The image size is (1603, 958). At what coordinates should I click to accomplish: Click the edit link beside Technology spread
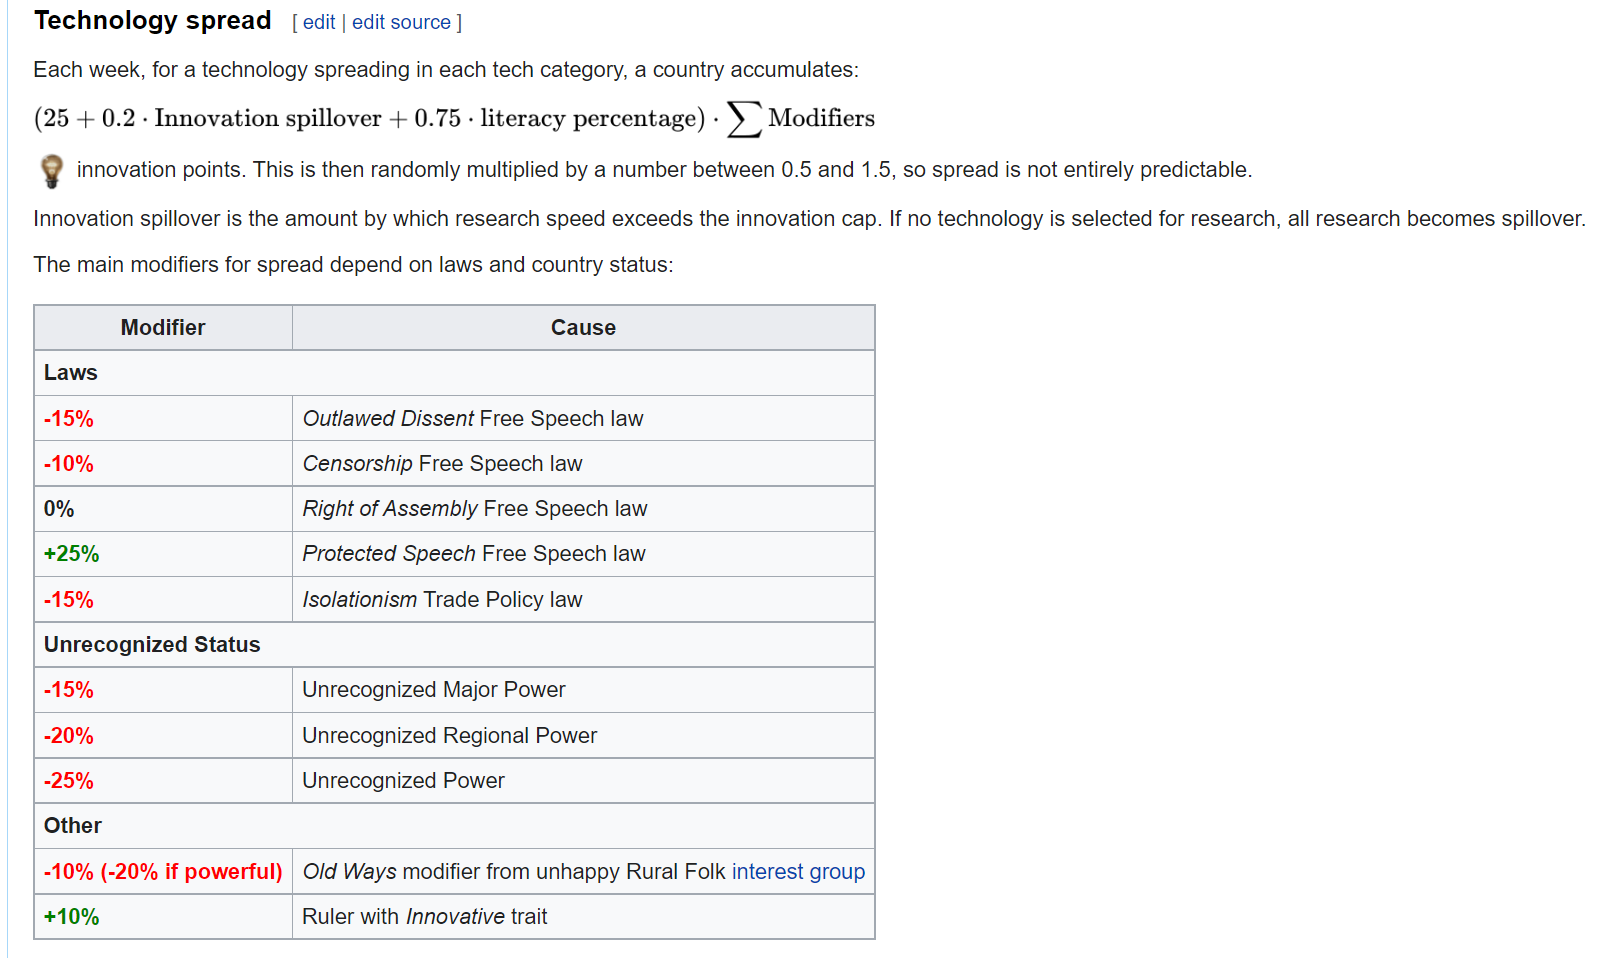(x=319, y=22)
